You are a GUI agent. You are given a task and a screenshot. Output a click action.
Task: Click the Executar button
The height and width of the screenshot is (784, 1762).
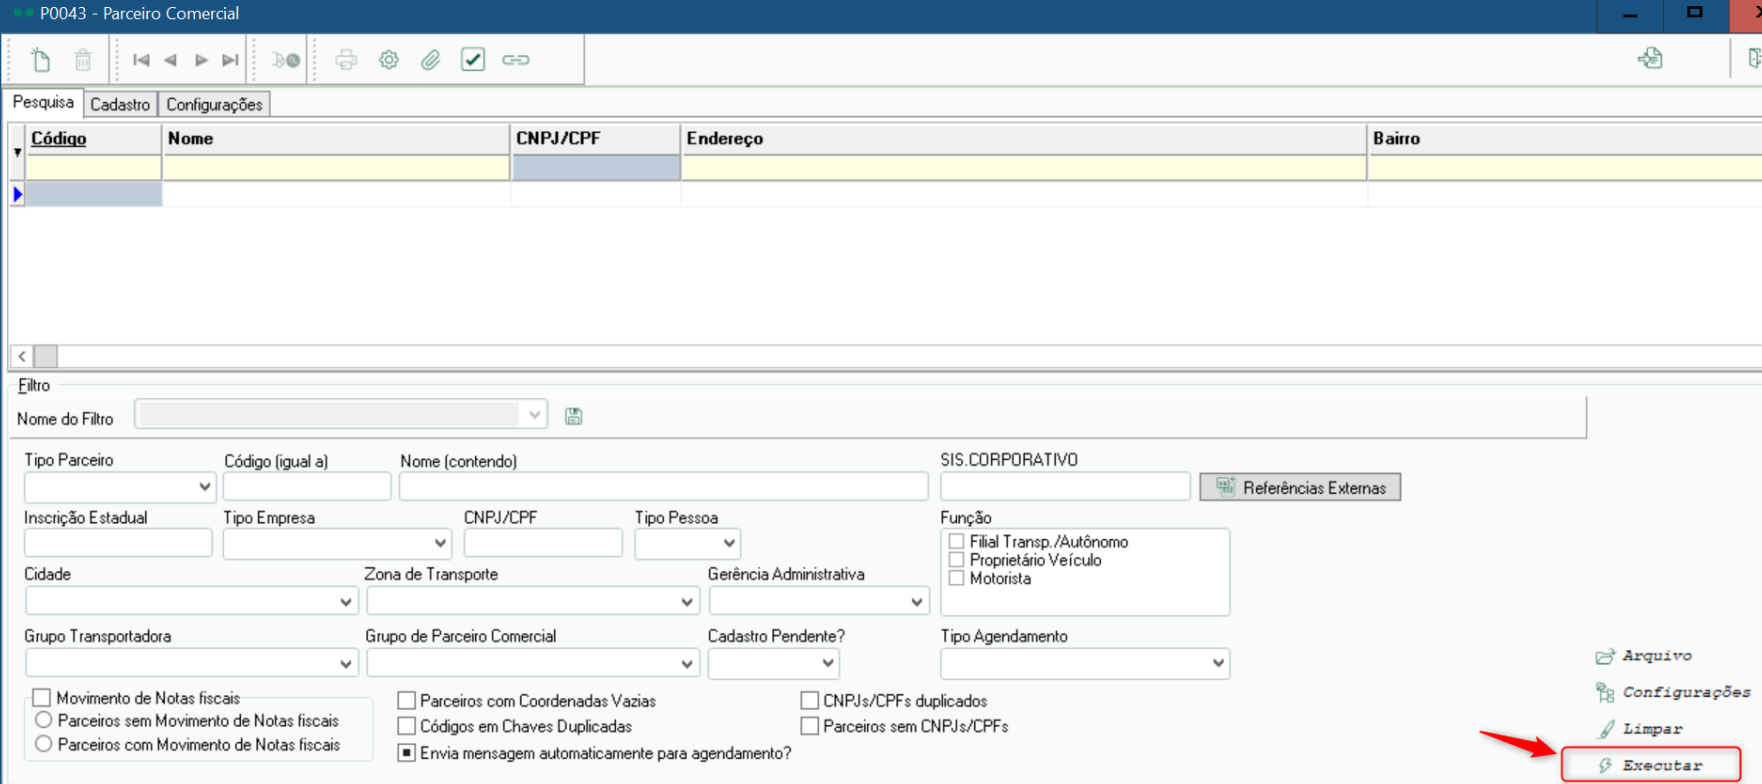[1651, 765]
